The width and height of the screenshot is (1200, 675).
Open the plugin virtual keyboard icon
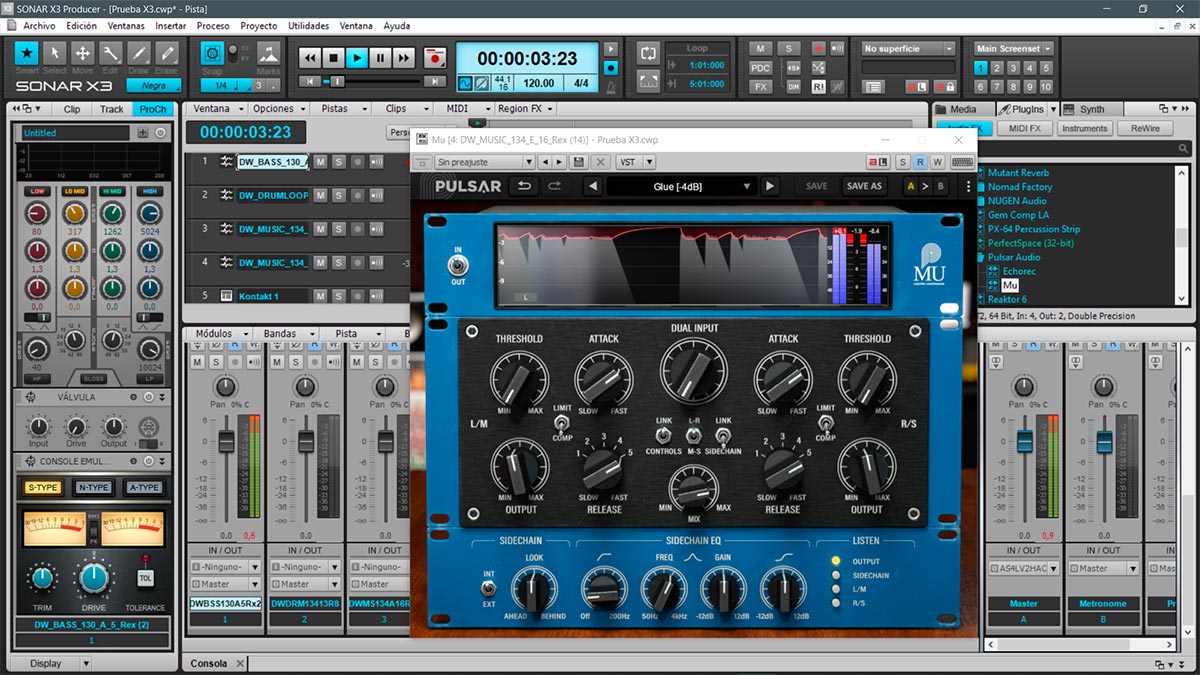tap(963, 162)
